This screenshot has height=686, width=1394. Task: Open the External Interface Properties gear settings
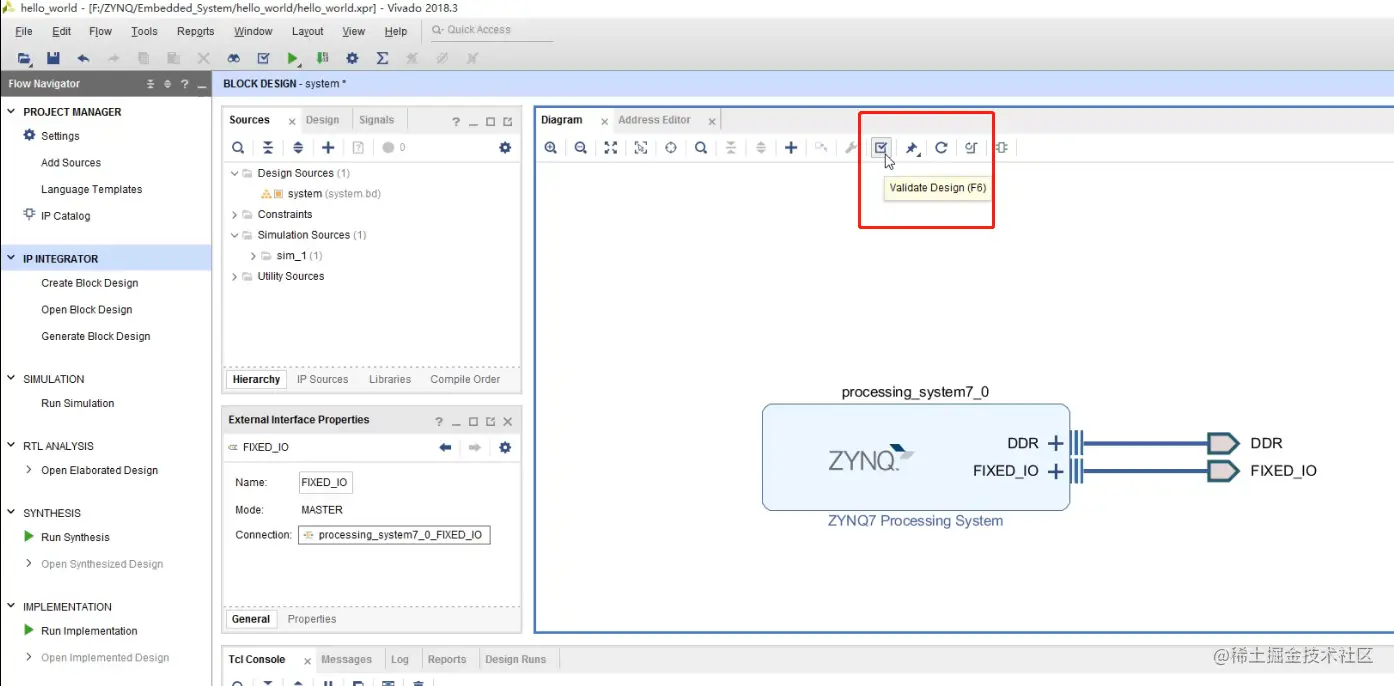click(x=505, y=448)
